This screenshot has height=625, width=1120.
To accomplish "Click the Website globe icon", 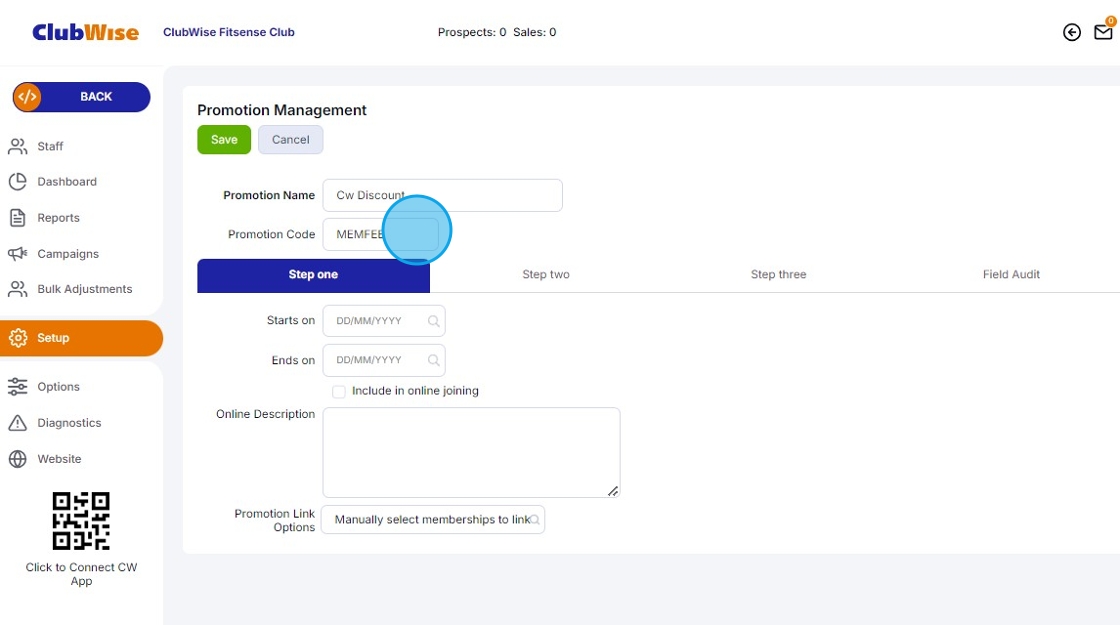I will point(18,459).
